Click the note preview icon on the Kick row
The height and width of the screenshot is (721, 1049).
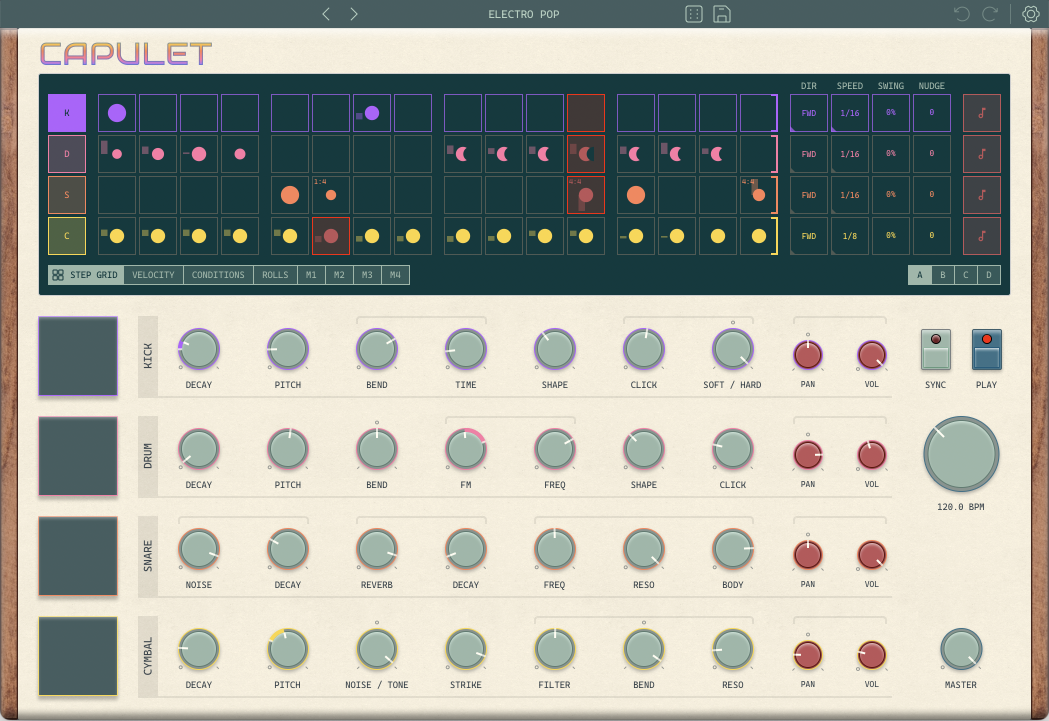tap(981, 112)
